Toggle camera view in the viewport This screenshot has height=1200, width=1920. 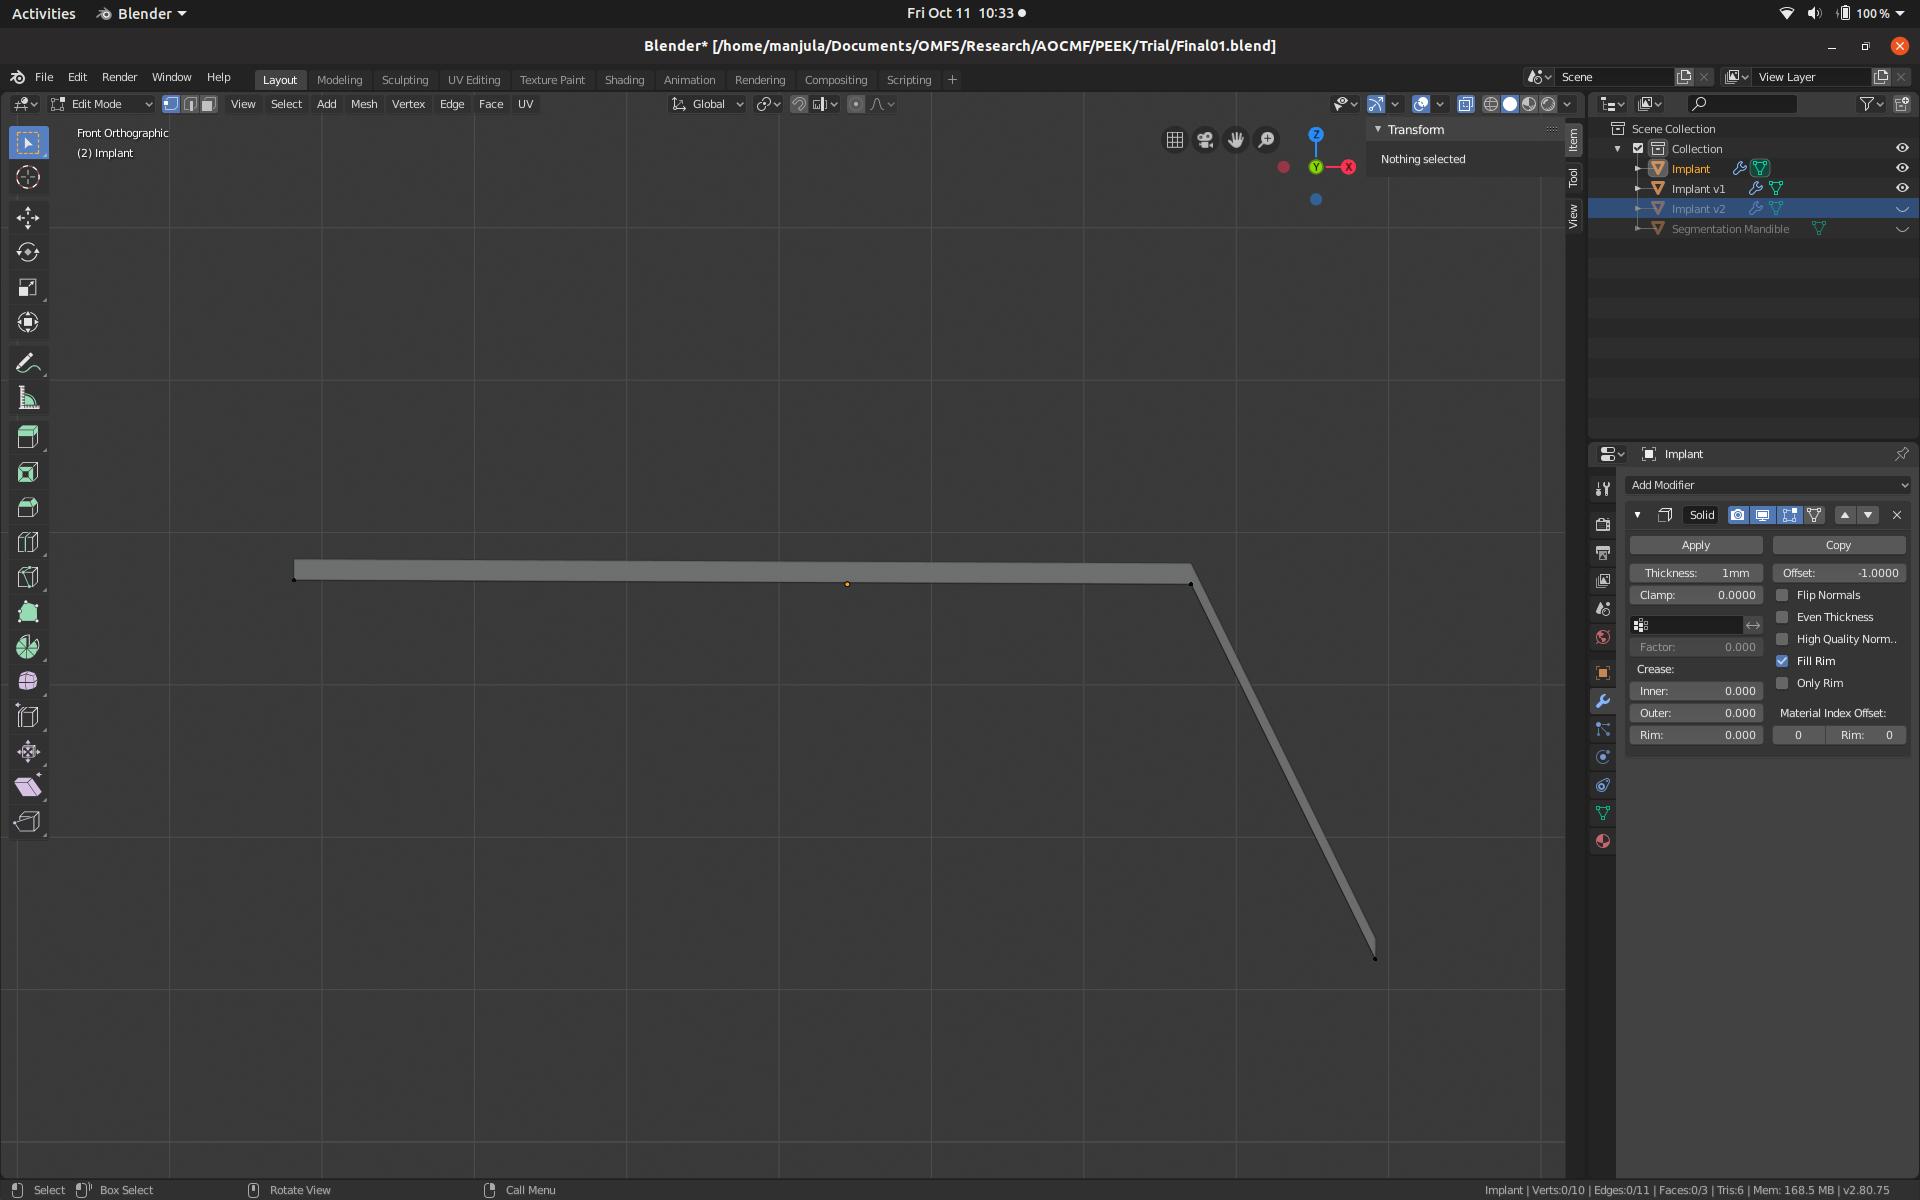pyautogui.click(x=1205, y=140)
